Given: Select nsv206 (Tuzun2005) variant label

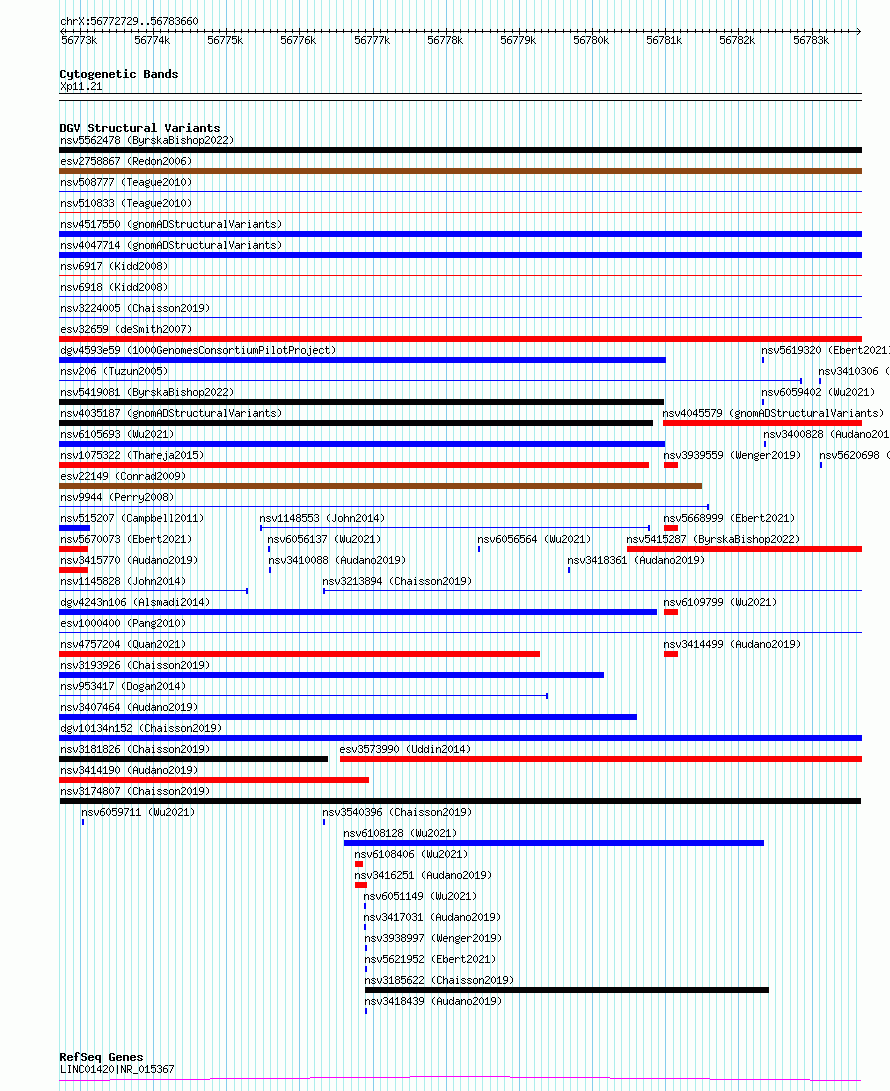Looking at the screenshot, I should coord(114,372).
